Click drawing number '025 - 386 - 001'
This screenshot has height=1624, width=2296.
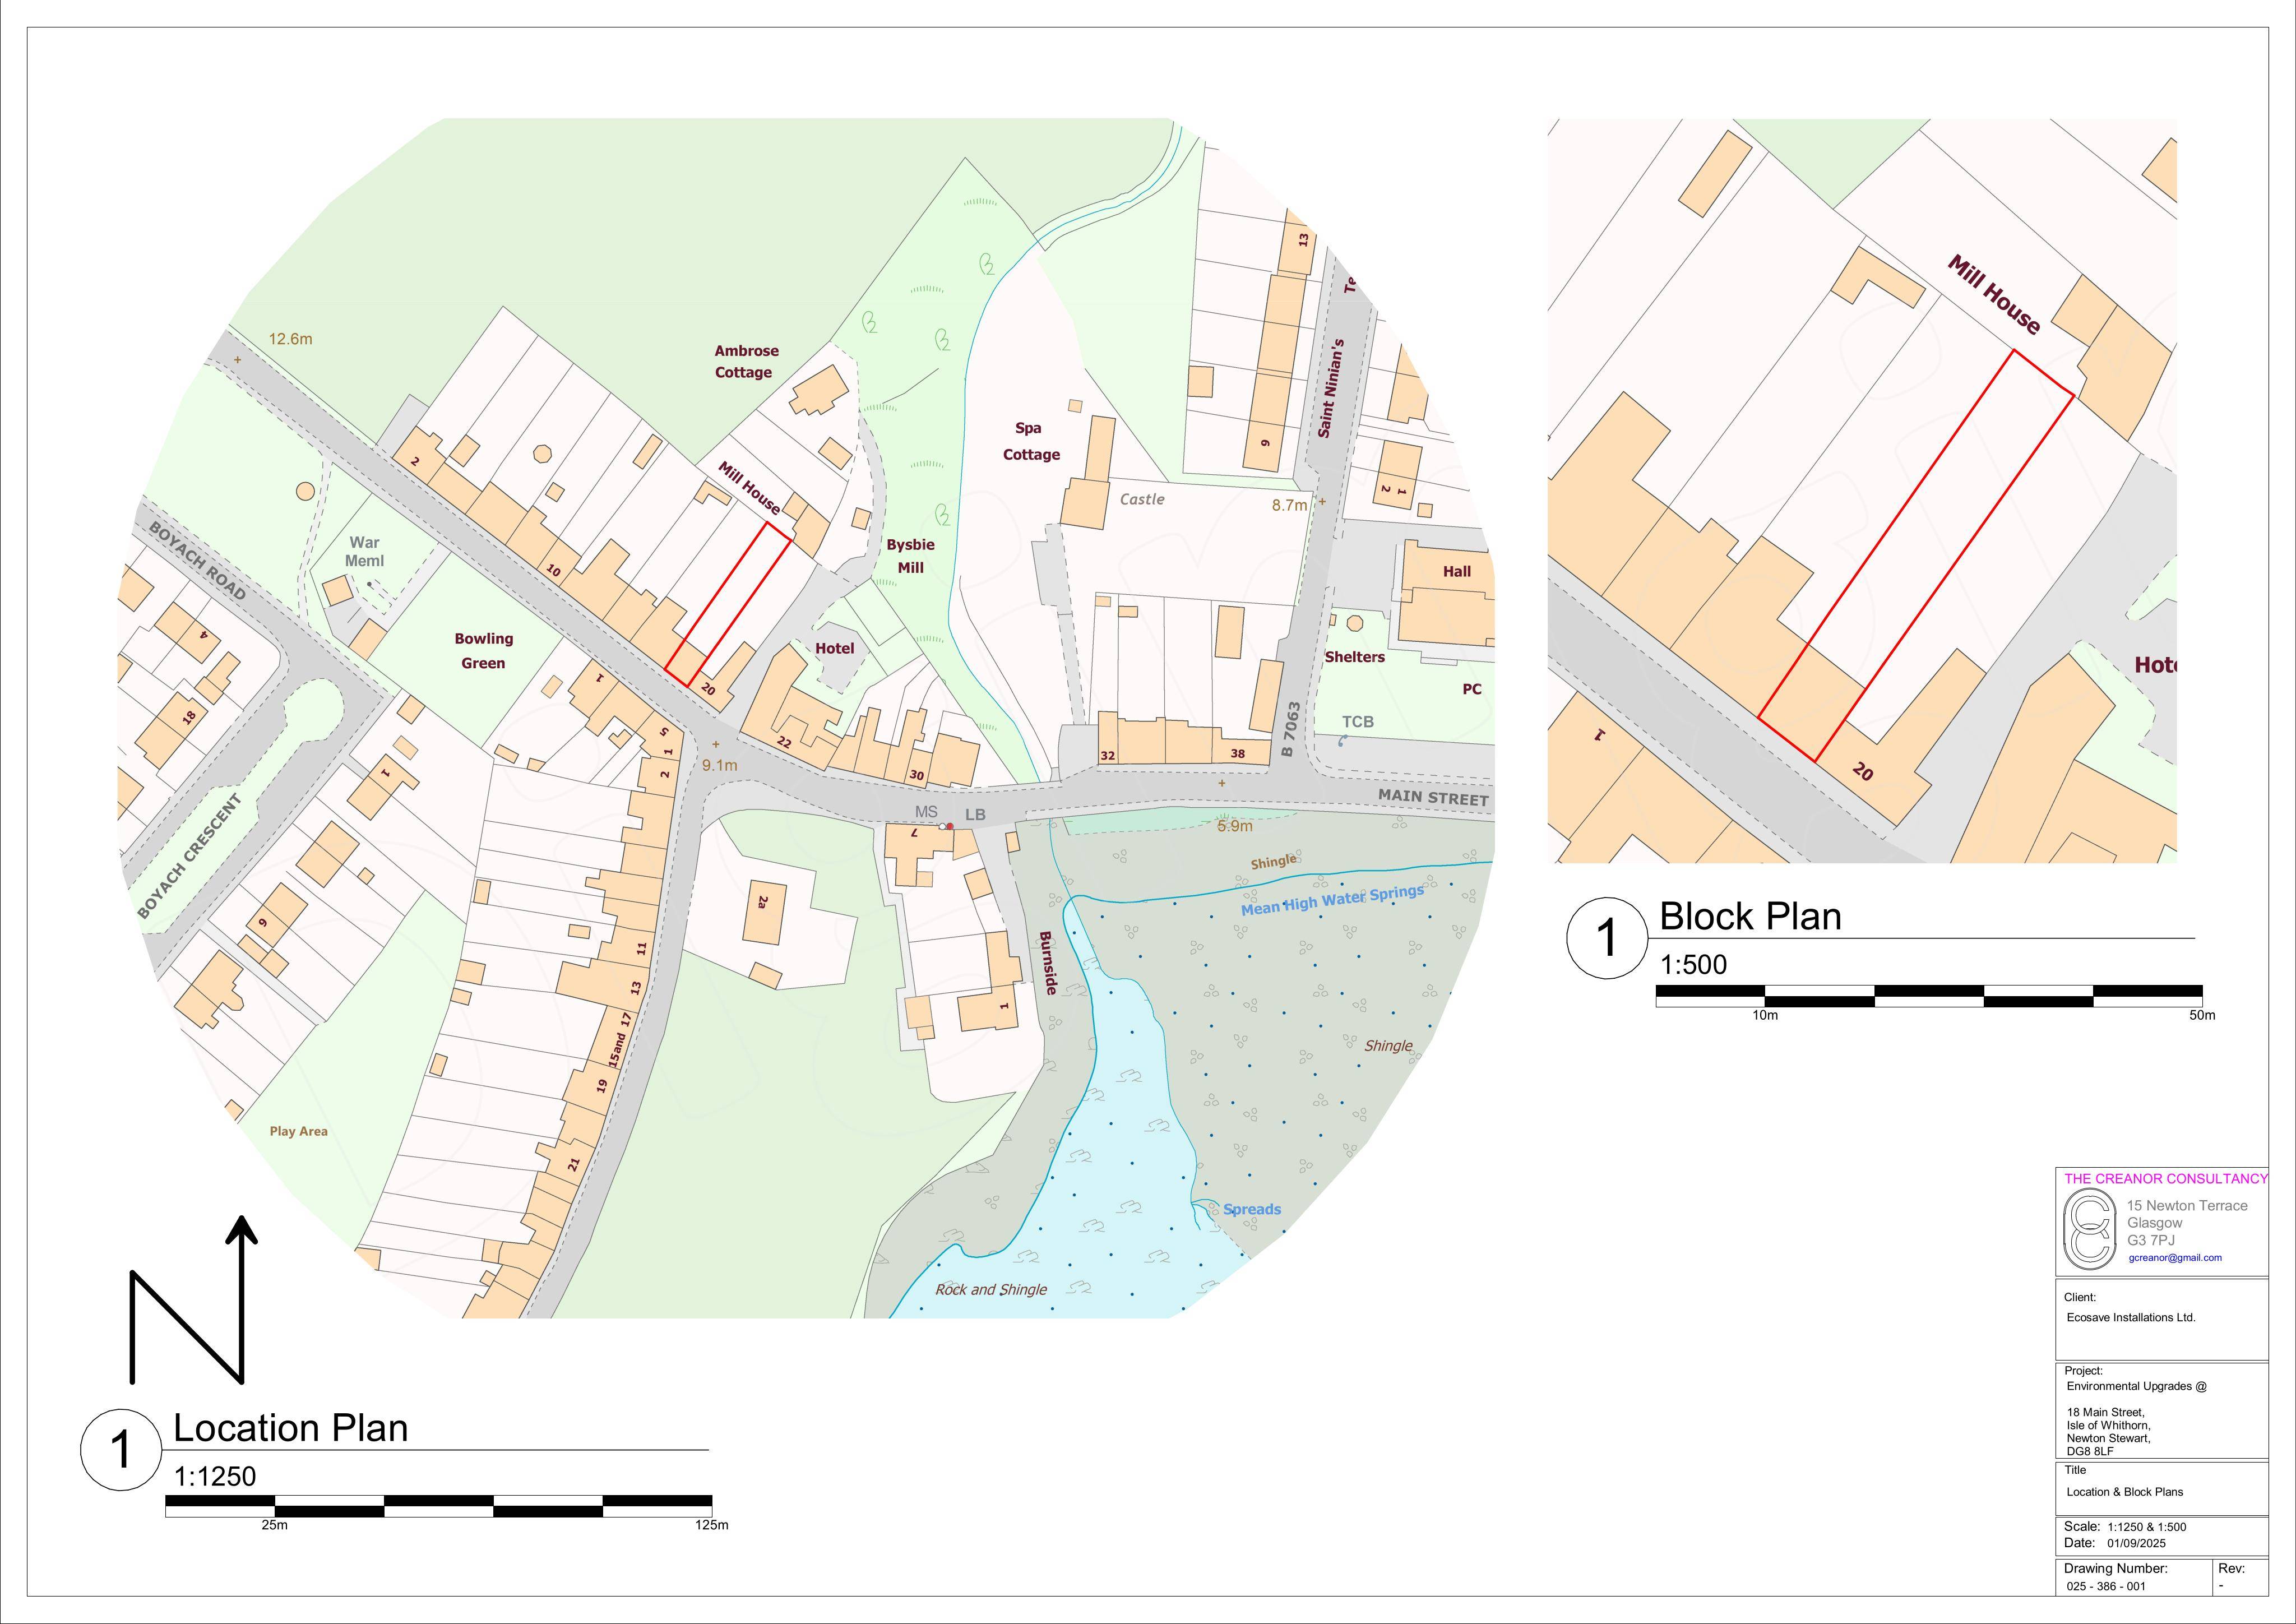coord(2106,1586)
